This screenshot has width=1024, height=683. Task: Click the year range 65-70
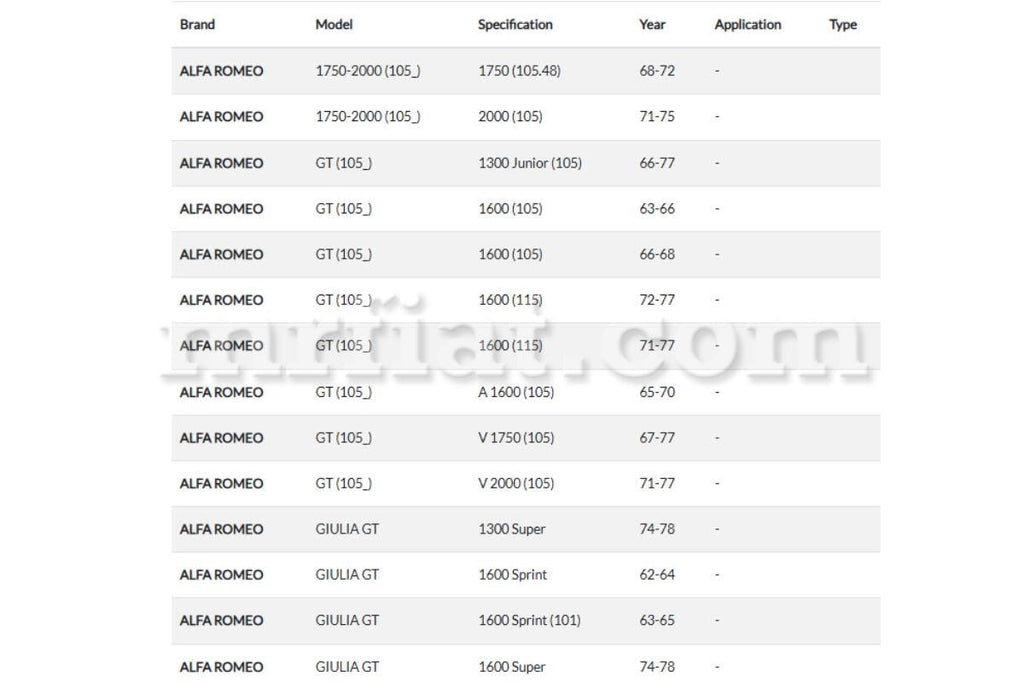click(657, 392)
